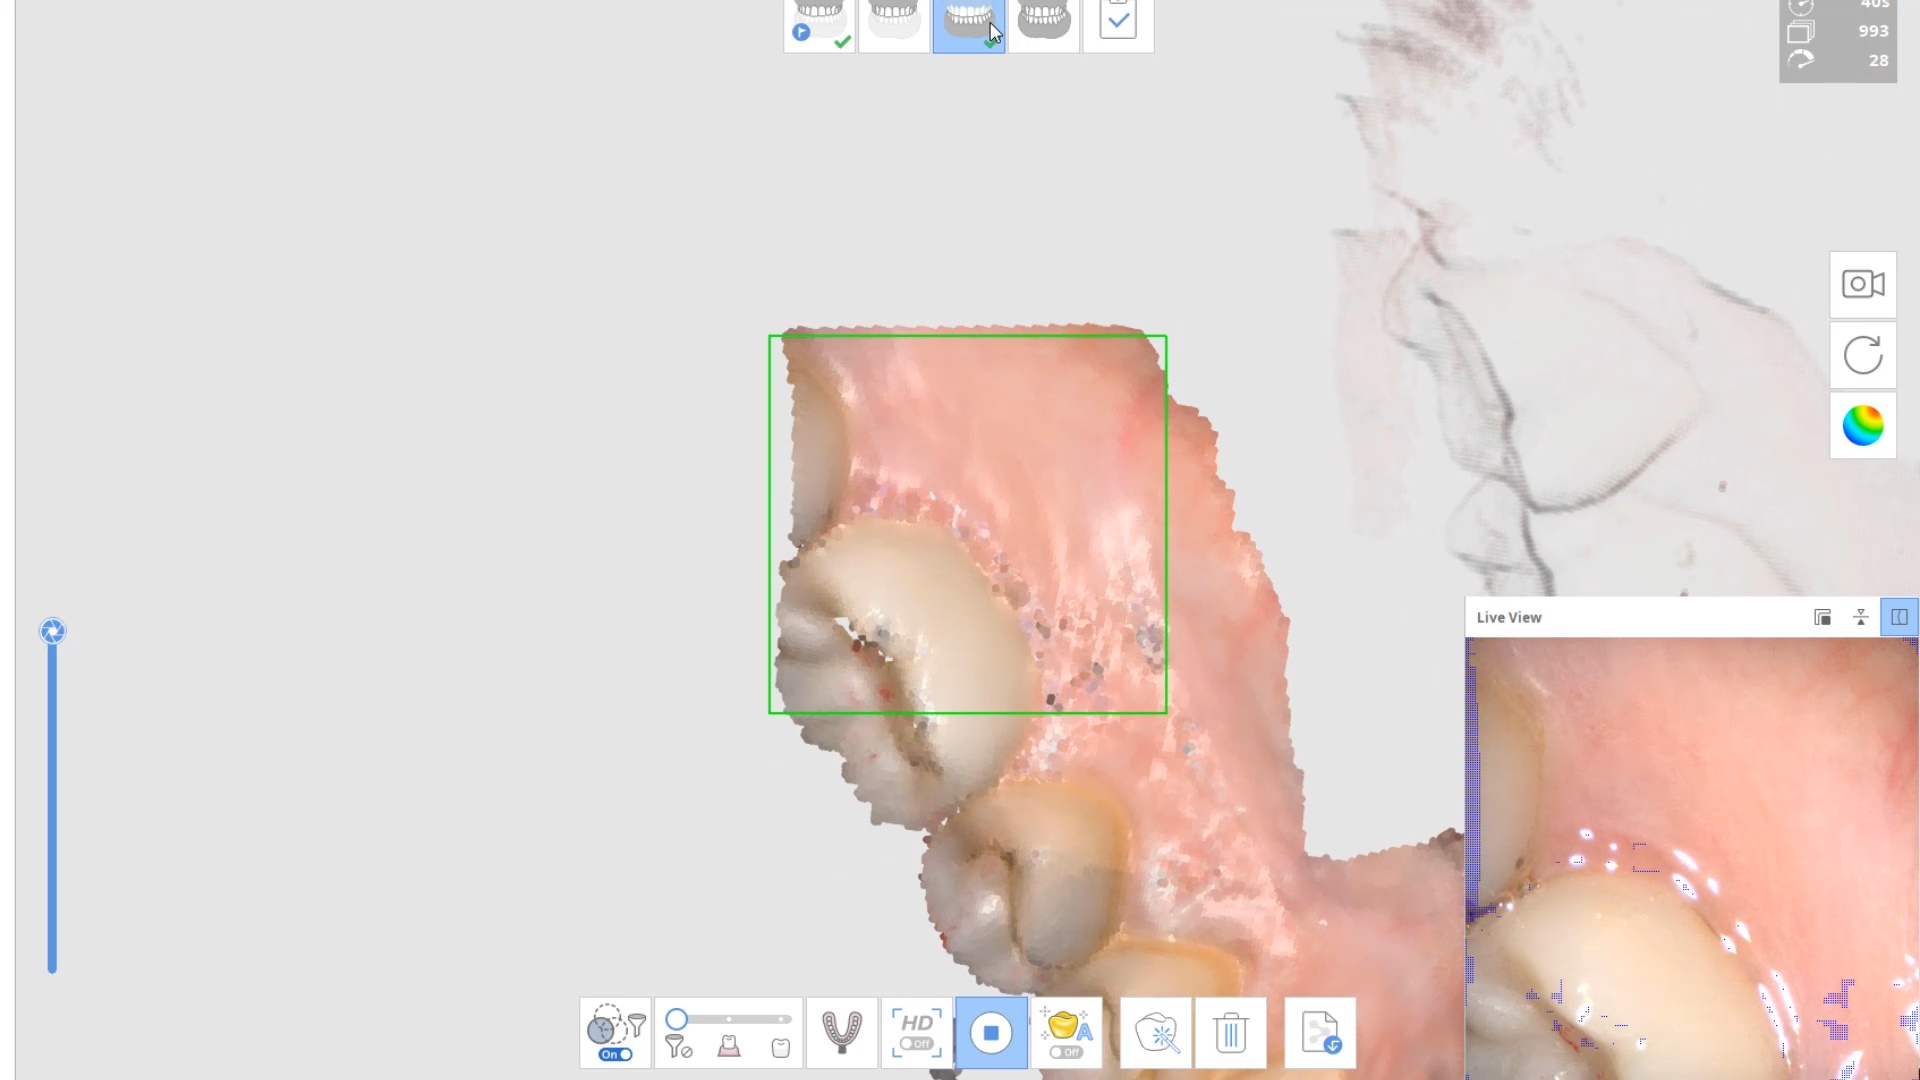Screen dimensions: 1920x1080
Task: Click the smart scan filtering funnel icon
Action: [637, 1024]
